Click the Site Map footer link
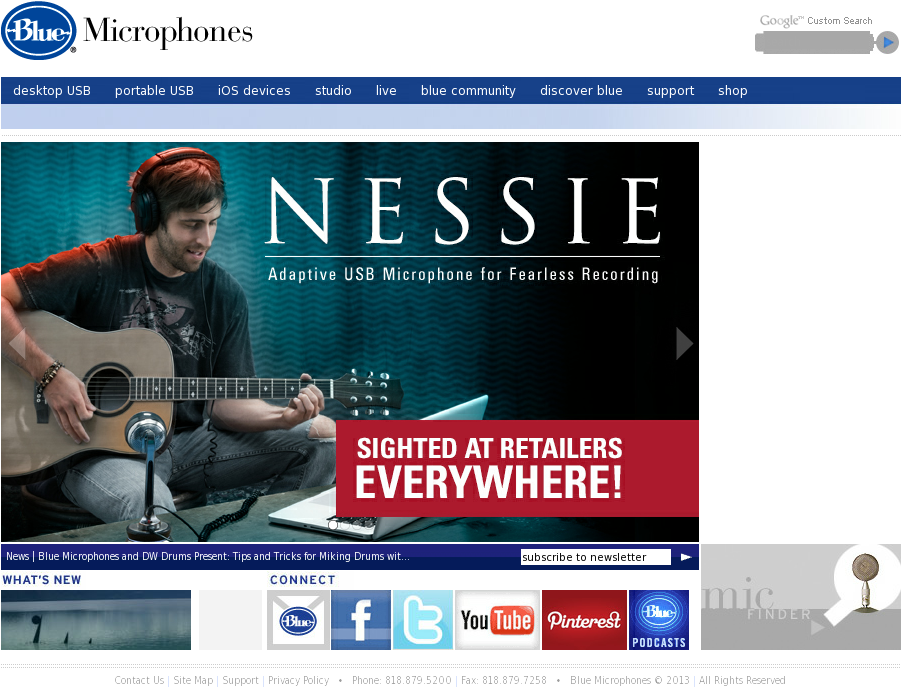The width and height of the screenshot is (901, 687). tap(193, 680)
